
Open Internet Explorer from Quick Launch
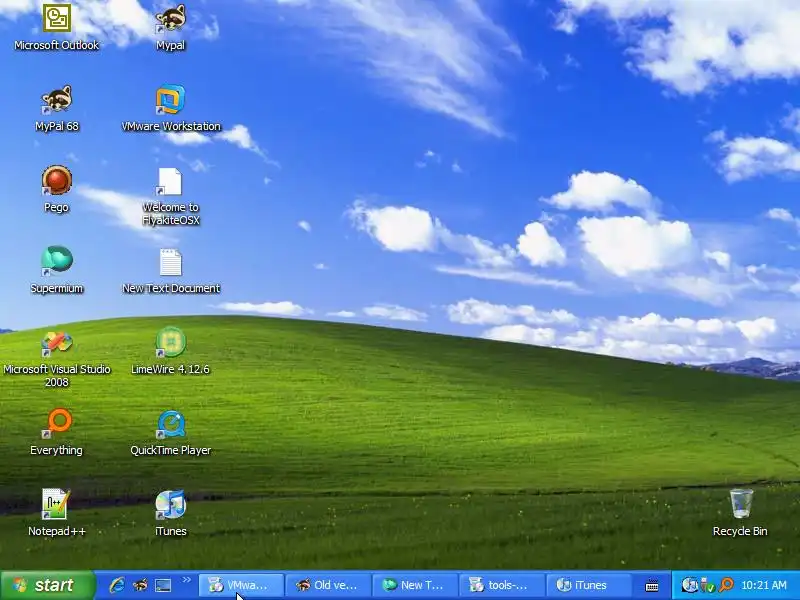117,585
